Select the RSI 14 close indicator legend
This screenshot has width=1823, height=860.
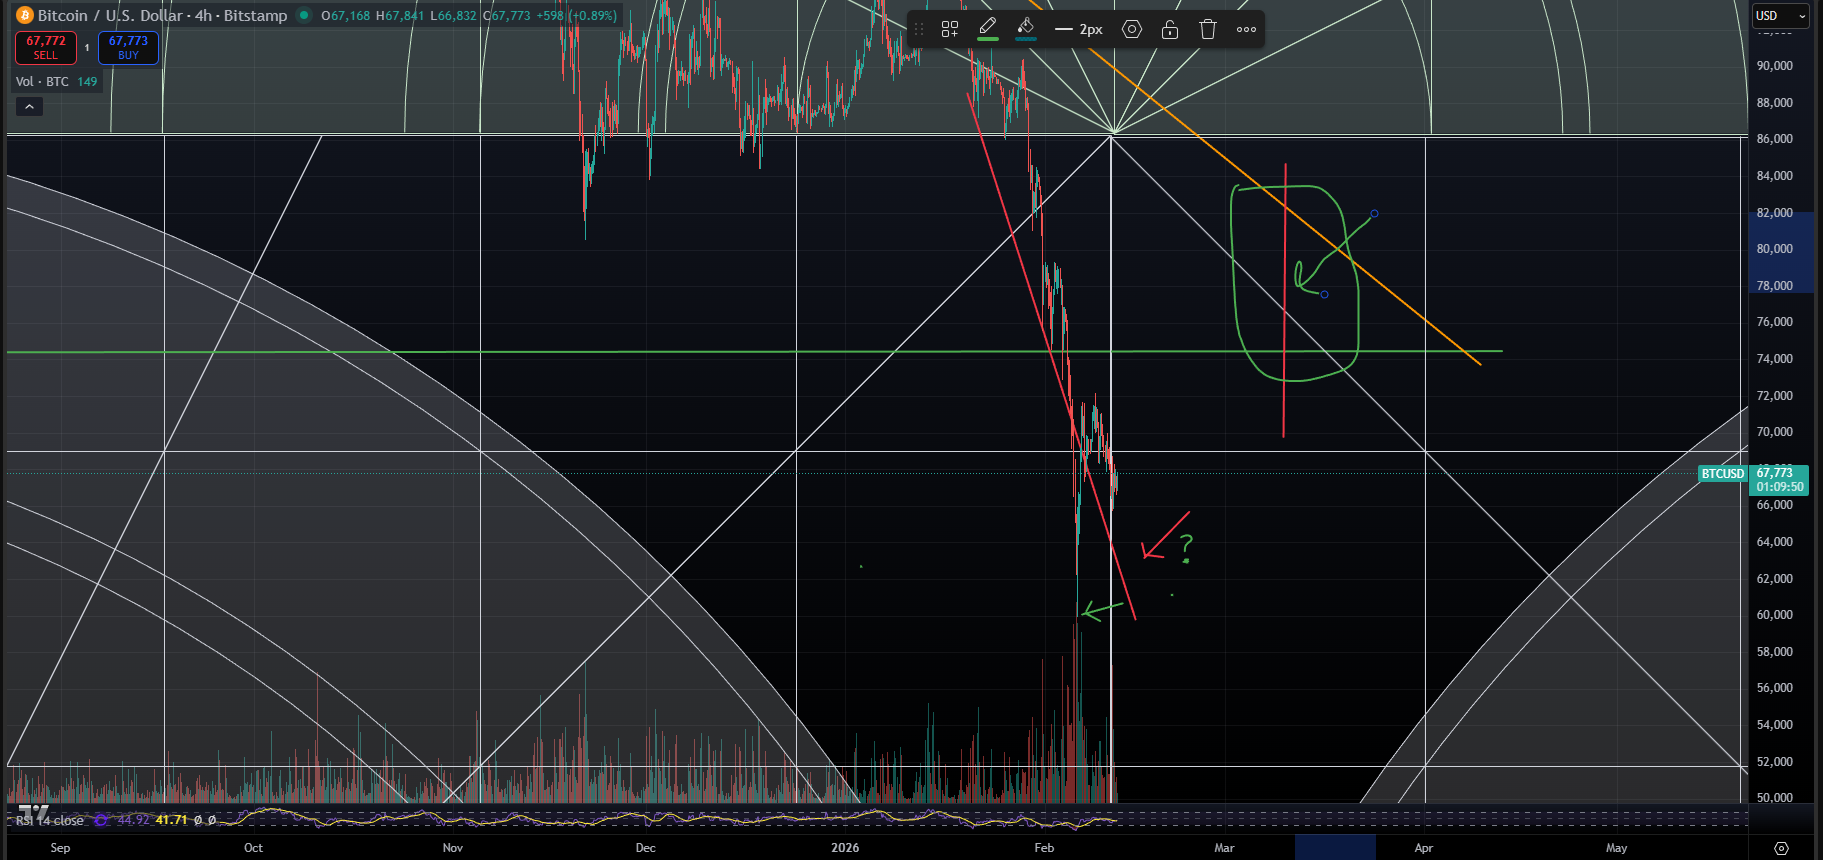click(50, 820)
